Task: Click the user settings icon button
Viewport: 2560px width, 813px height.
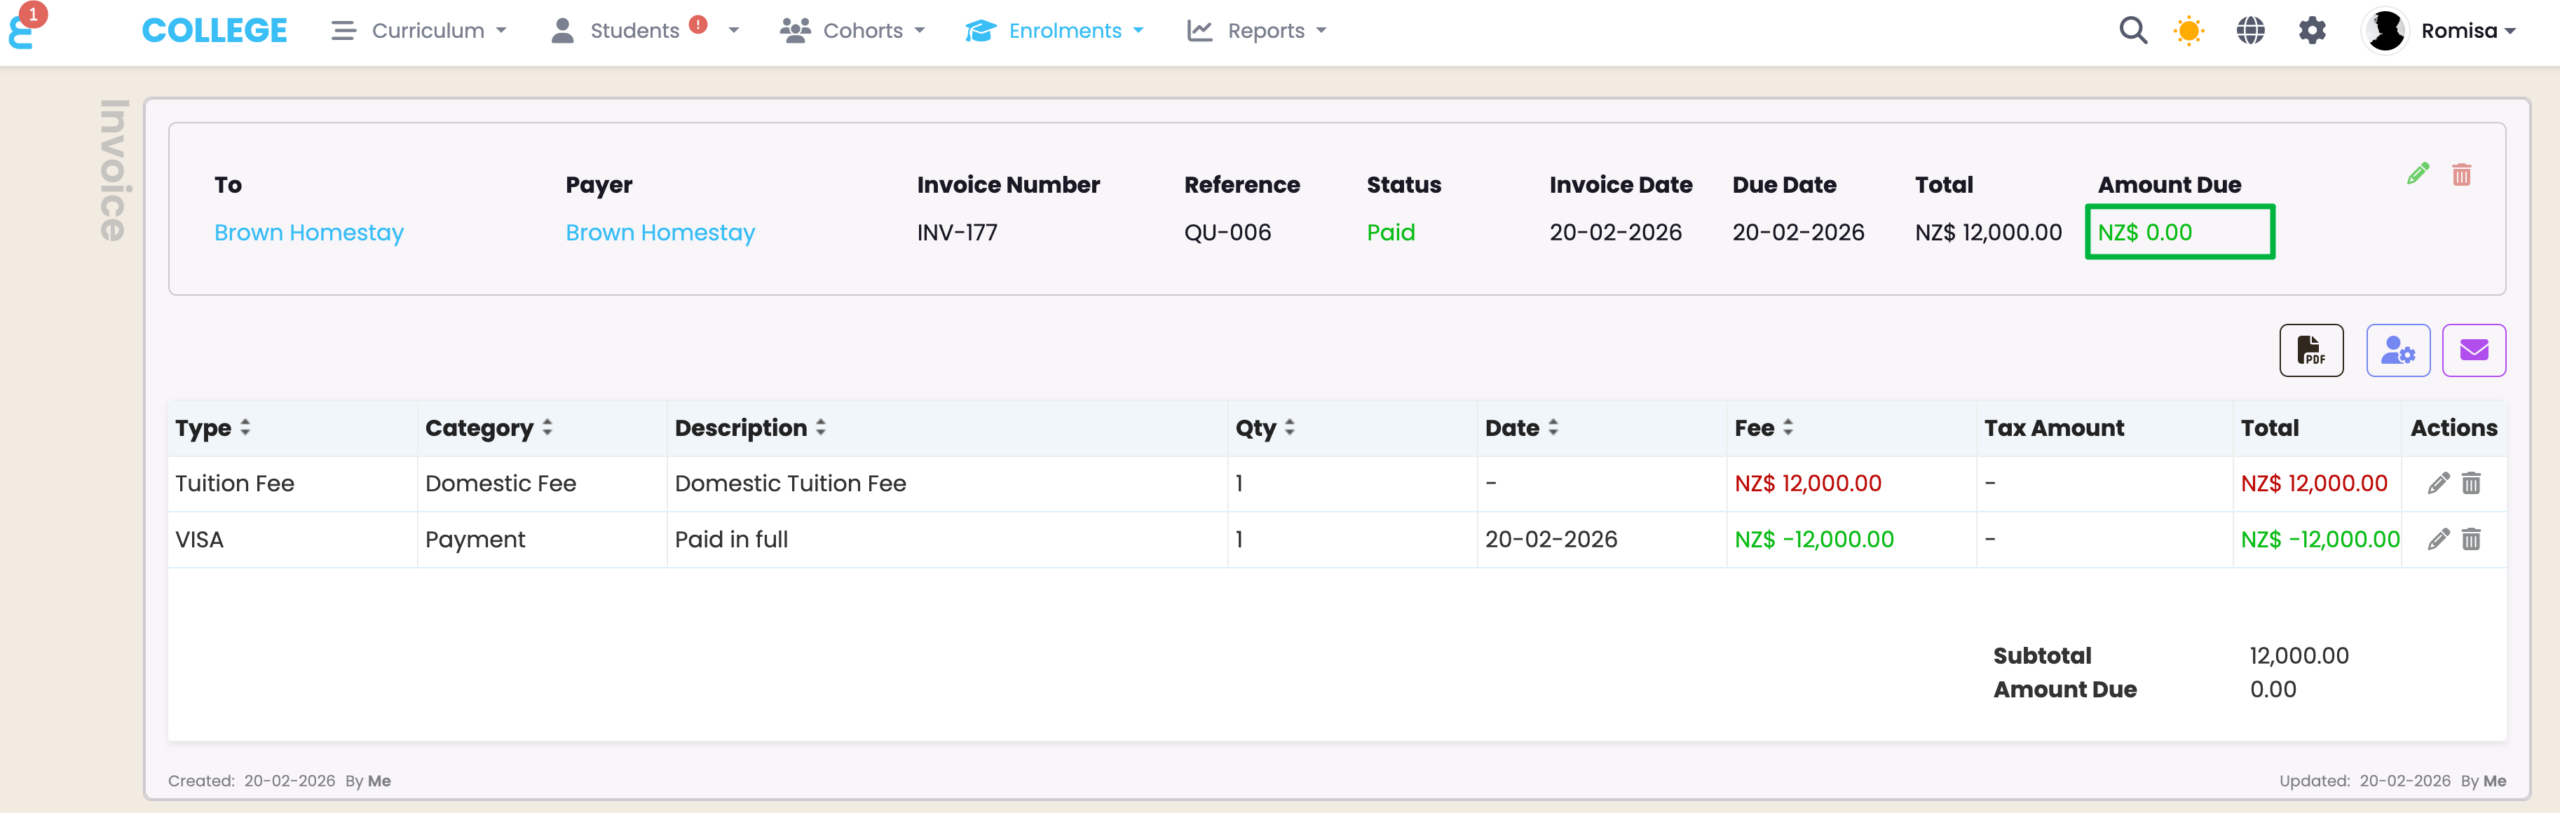Action: [x=2397, y=350]
